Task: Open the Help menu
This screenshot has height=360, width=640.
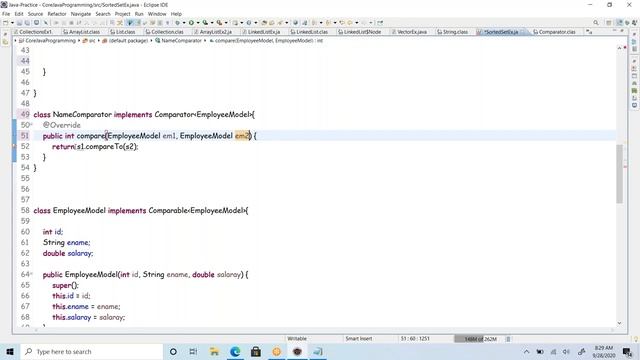Action: [x=176, y=14]
